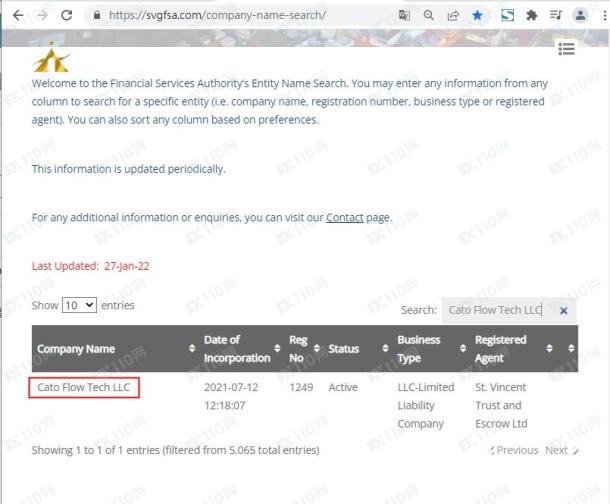Screen dimensions: 610x504
Task: Open the blue S extension icon
Action: click(507, 15)
